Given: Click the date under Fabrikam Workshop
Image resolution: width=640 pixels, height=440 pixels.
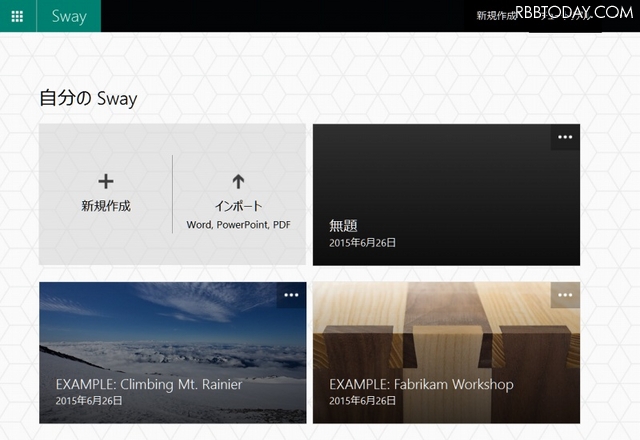Looking at the screenshot, I should pyautogui.click(x=362, y=401).
